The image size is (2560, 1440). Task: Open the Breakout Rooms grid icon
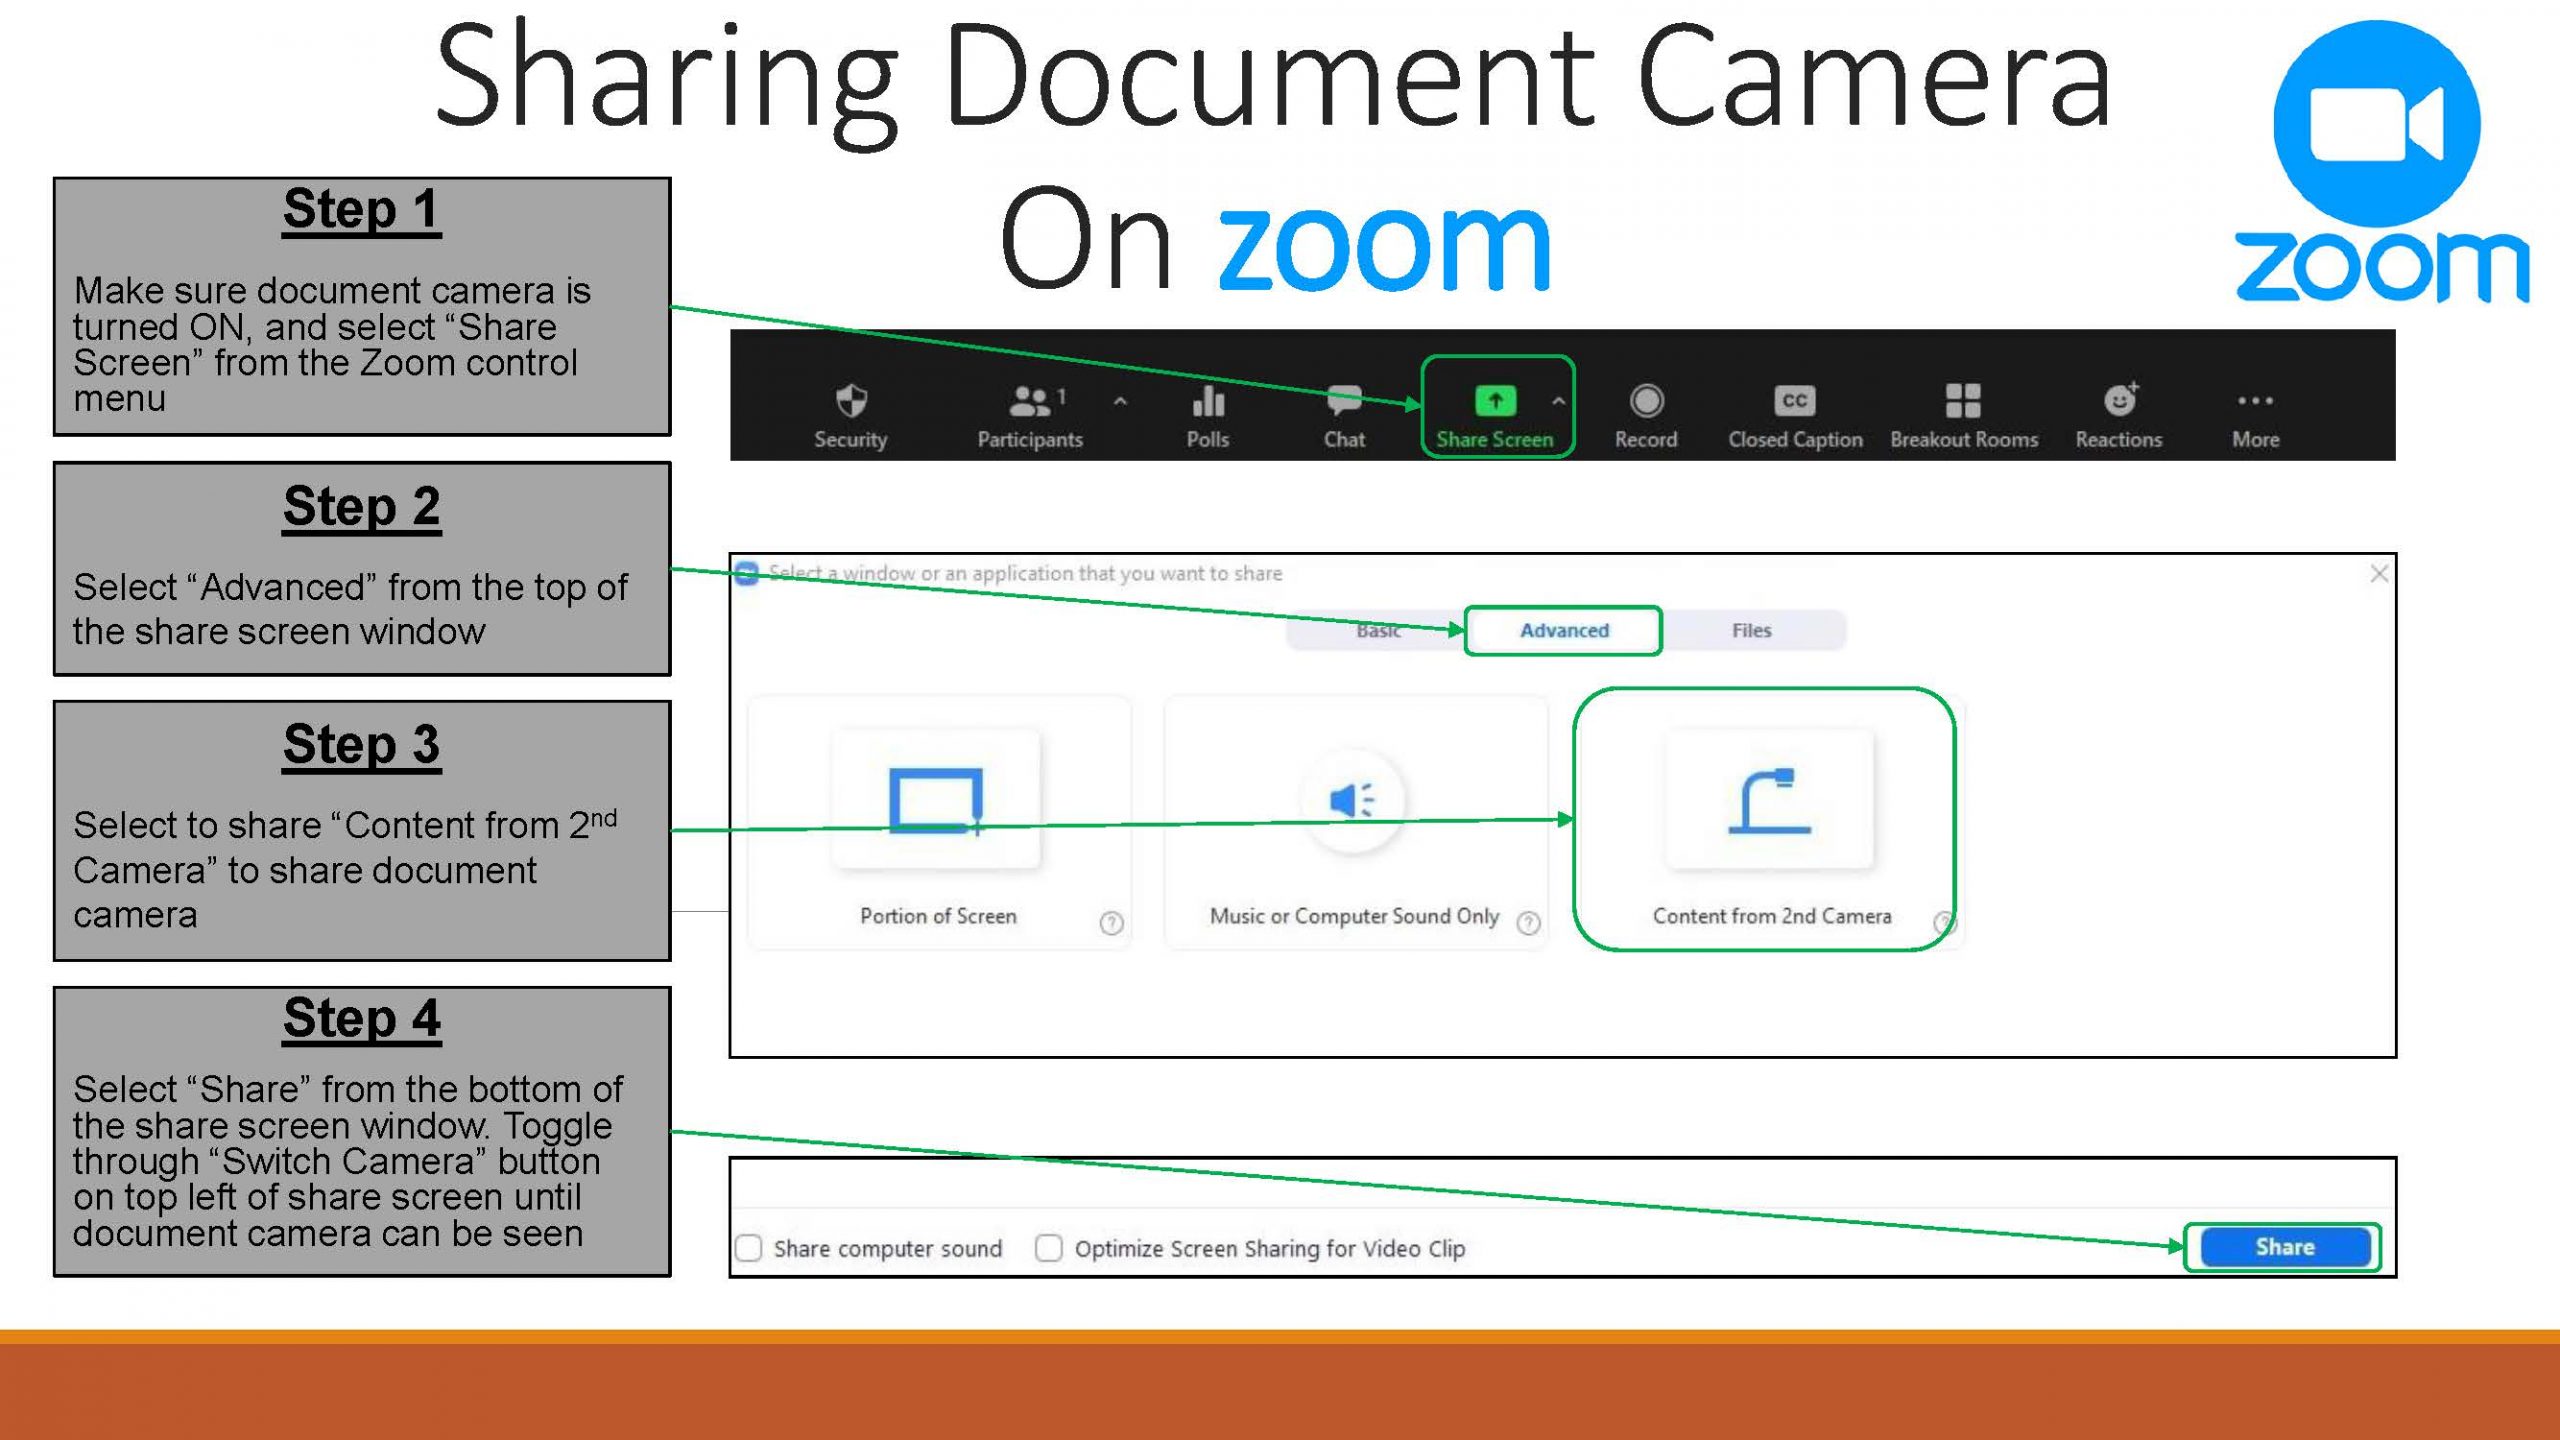(x=1963, y=401)
